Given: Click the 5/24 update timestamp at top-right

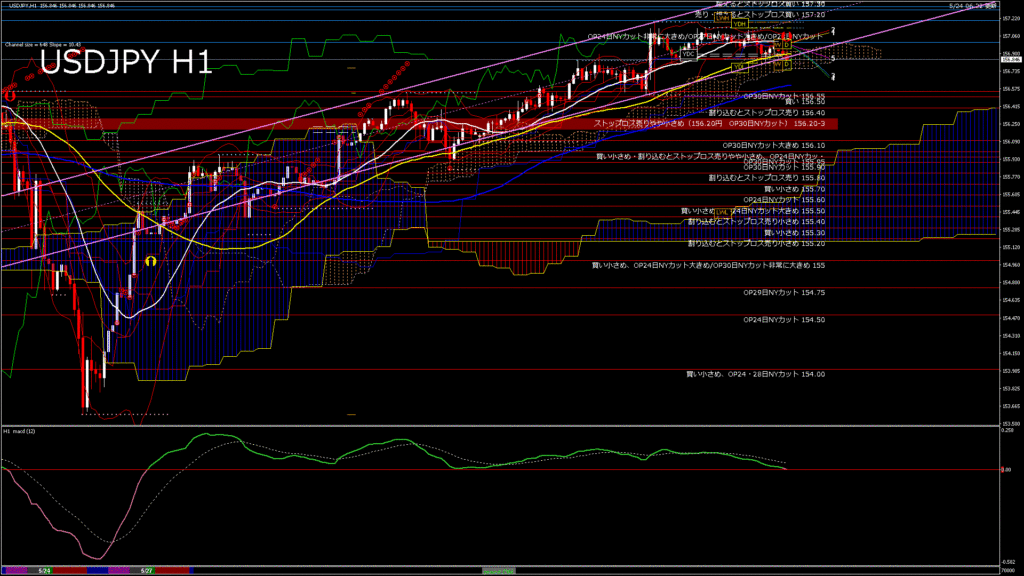Looking at the screenshot, I should [973, 5].
